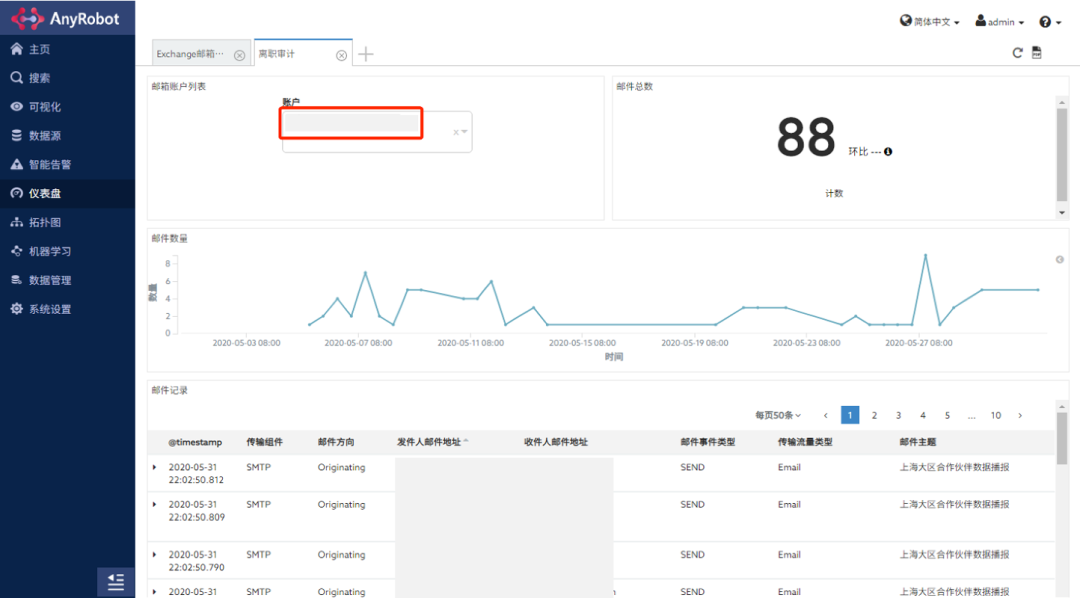
Task: Toggle the chart legend arrow
Action: [x=1059, y=260]
